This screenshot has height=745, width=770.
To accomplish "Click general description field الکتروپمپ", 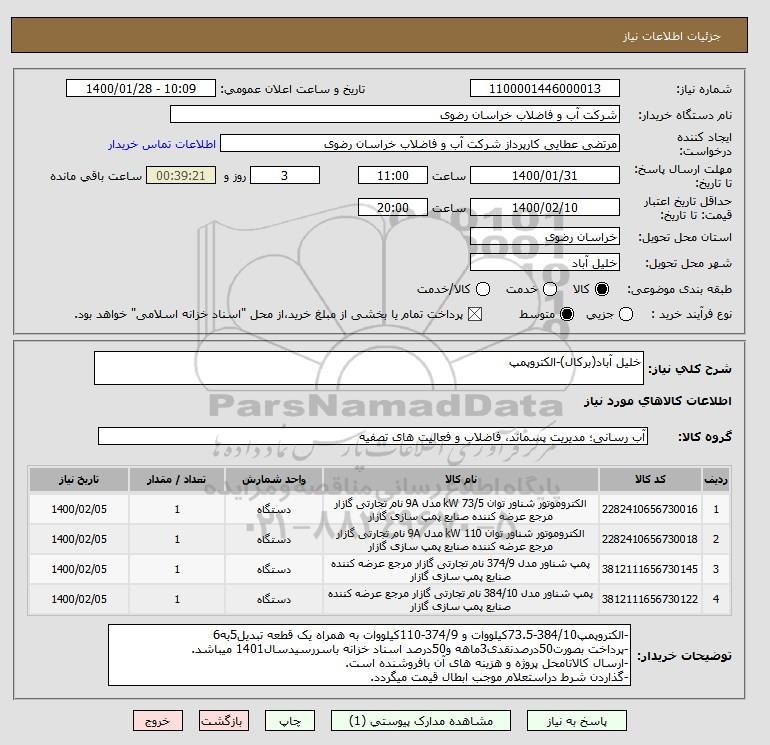I will click(369, 368).
